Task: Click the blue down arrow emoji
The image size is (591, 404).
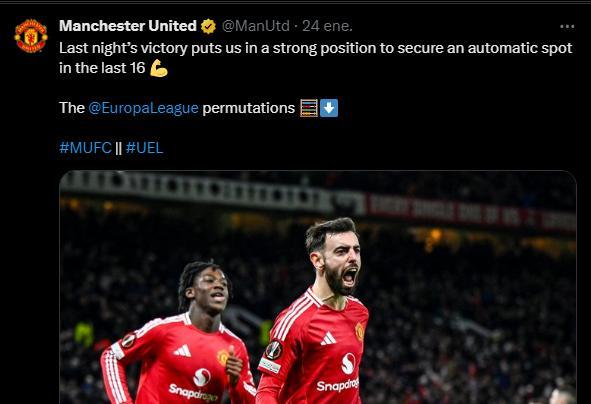Action: (x=329, y=108)
